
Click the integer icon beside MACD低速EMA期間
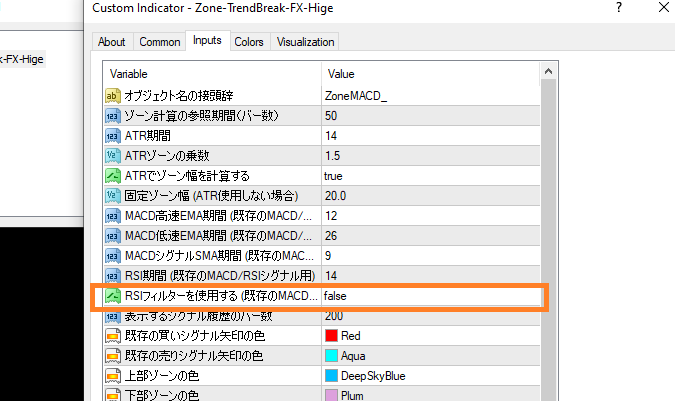[113, 236]
